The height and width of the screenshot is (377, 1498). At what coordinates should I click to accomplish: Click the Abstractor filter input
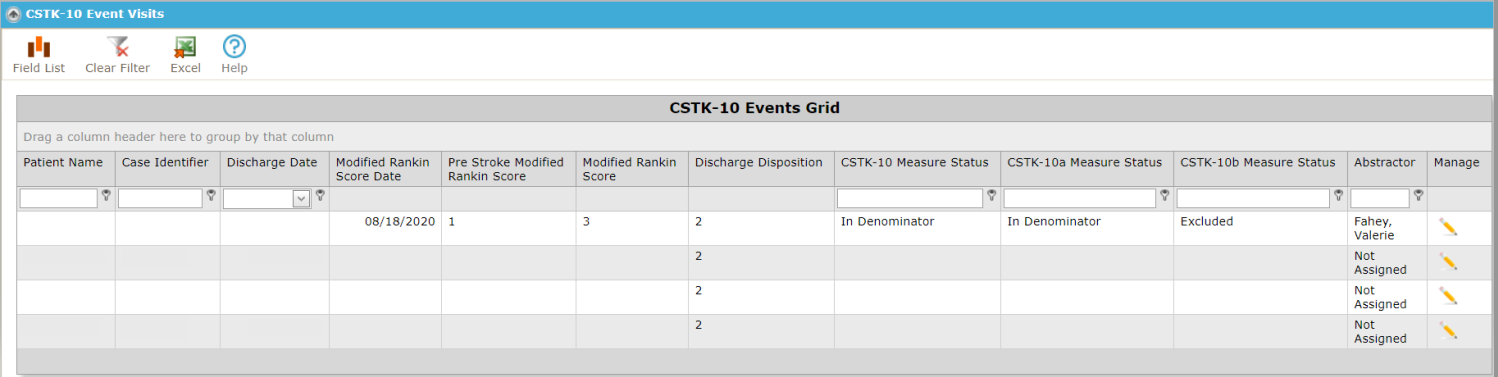click(x=1380, y=199)
